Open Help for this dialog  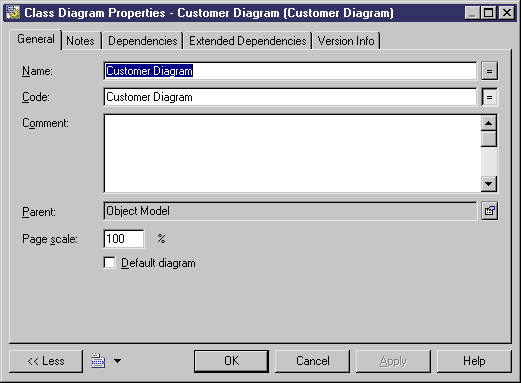(474, 361)
